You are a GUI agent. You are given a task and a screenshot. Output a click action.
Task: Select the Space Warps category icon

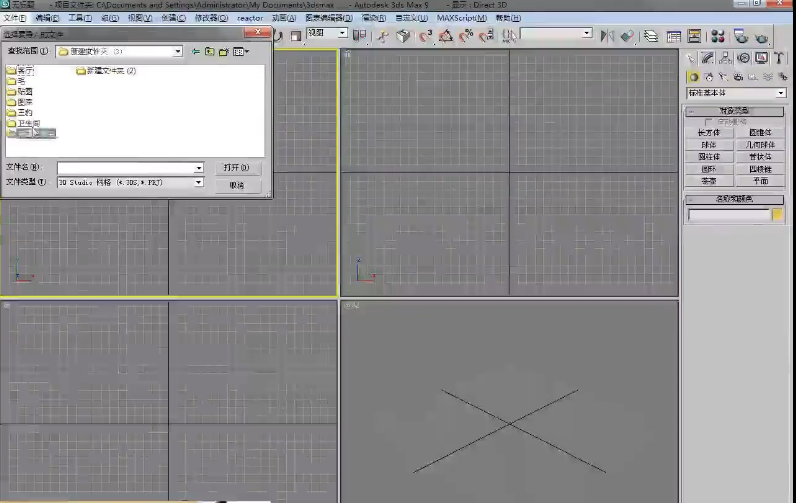click(768, 77)
